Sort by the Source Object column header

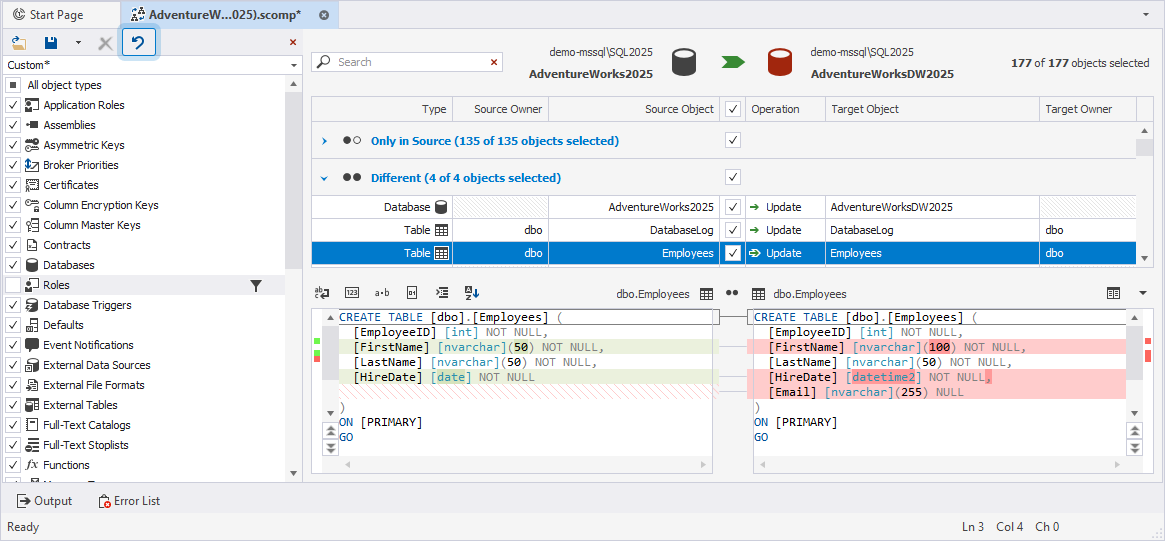click(634, 109)
